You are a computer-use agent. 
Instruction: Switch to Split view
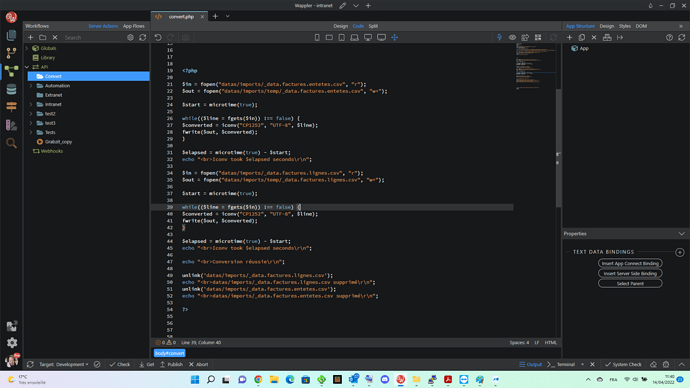point(373,26)
